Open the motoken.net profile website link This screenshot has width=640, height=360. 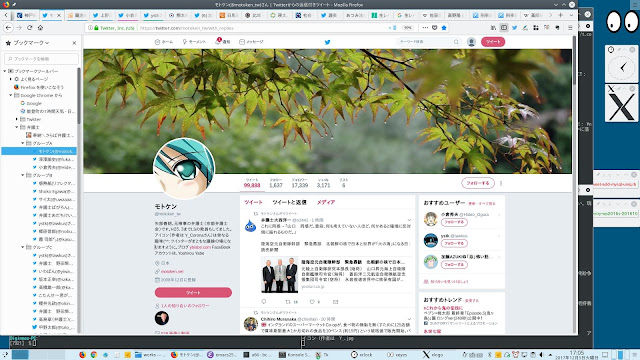[172, 271]
